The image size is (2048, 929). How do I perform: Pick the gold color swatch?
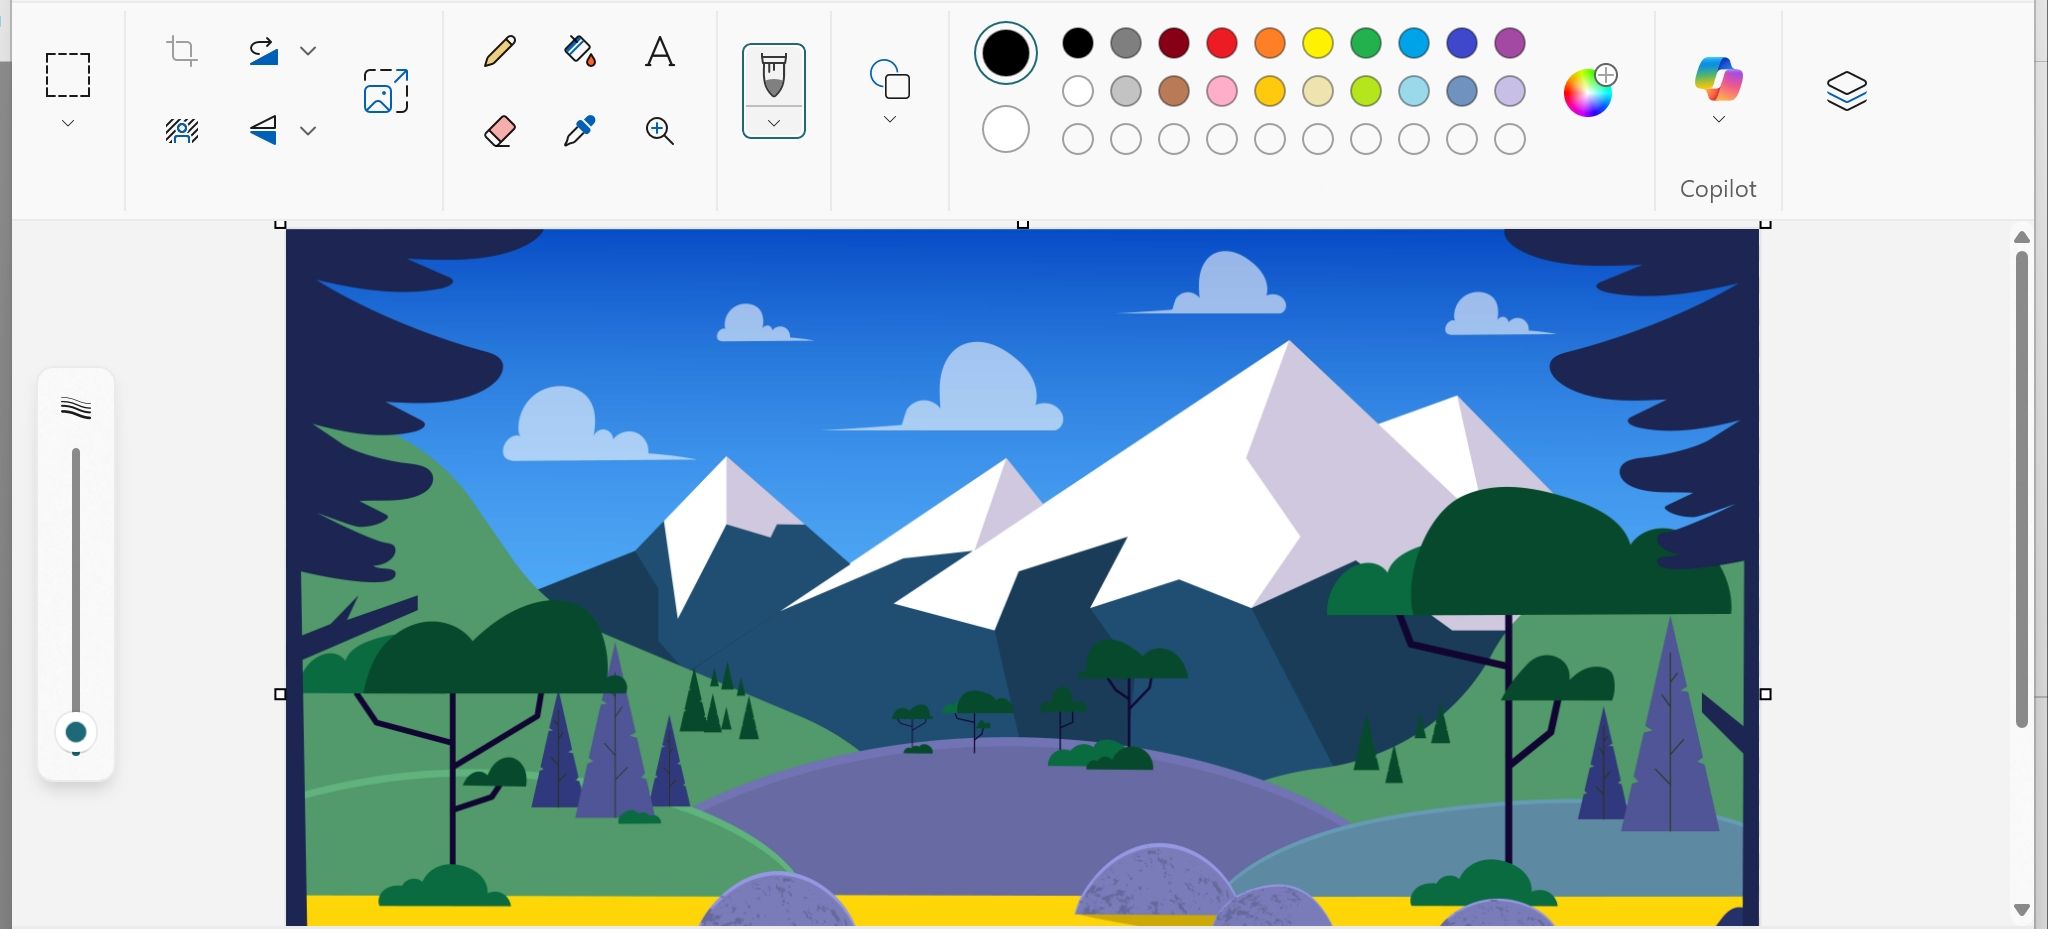click(1270, 91)
